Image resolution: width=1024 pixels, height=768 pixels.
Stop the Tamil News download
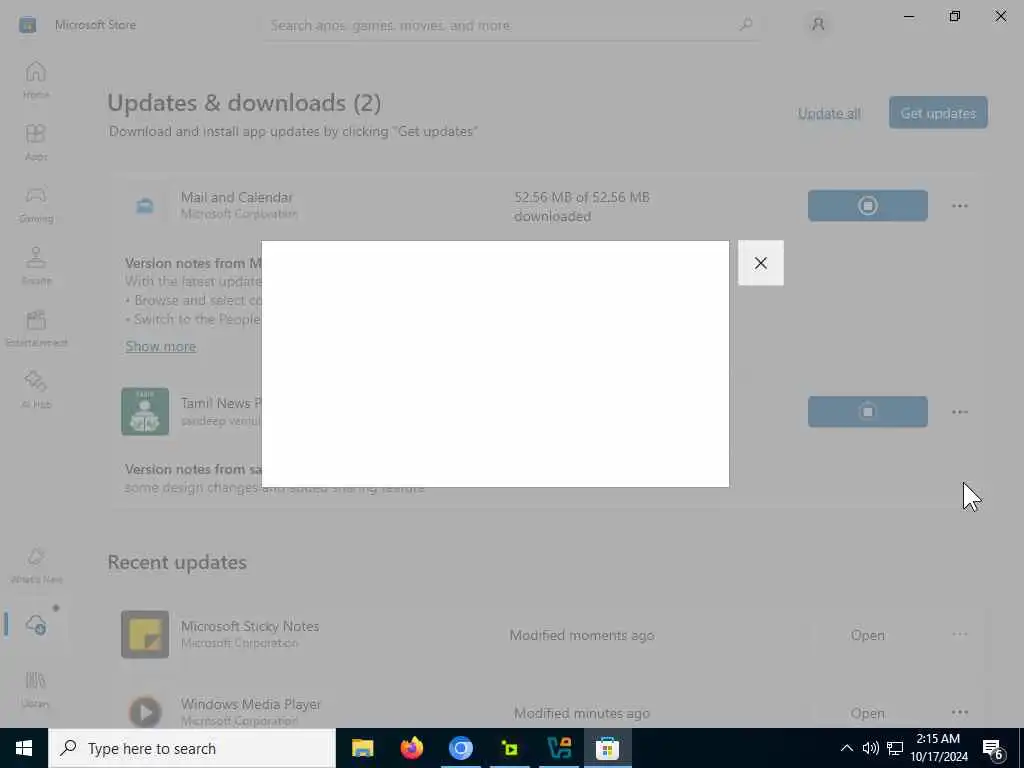pyautogui.click(x=867, y=411)
